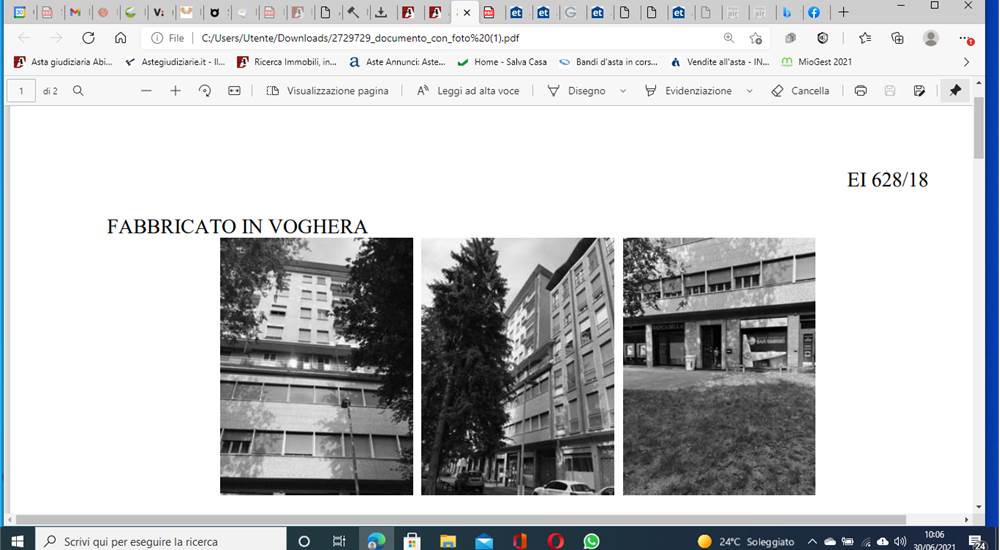
Task: Click the storefront and lawn photo
Action: point(719,366)
